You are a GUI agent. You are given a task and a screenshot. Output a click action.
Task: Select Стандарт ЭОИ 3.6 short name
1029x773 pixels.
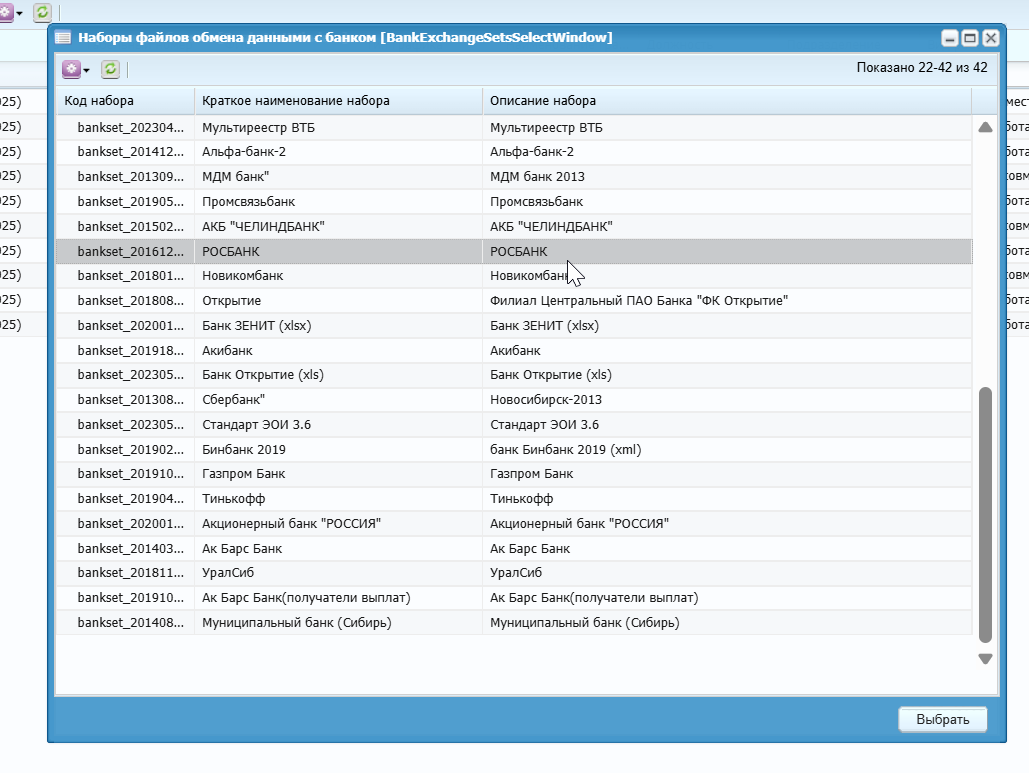pos(338,425)
